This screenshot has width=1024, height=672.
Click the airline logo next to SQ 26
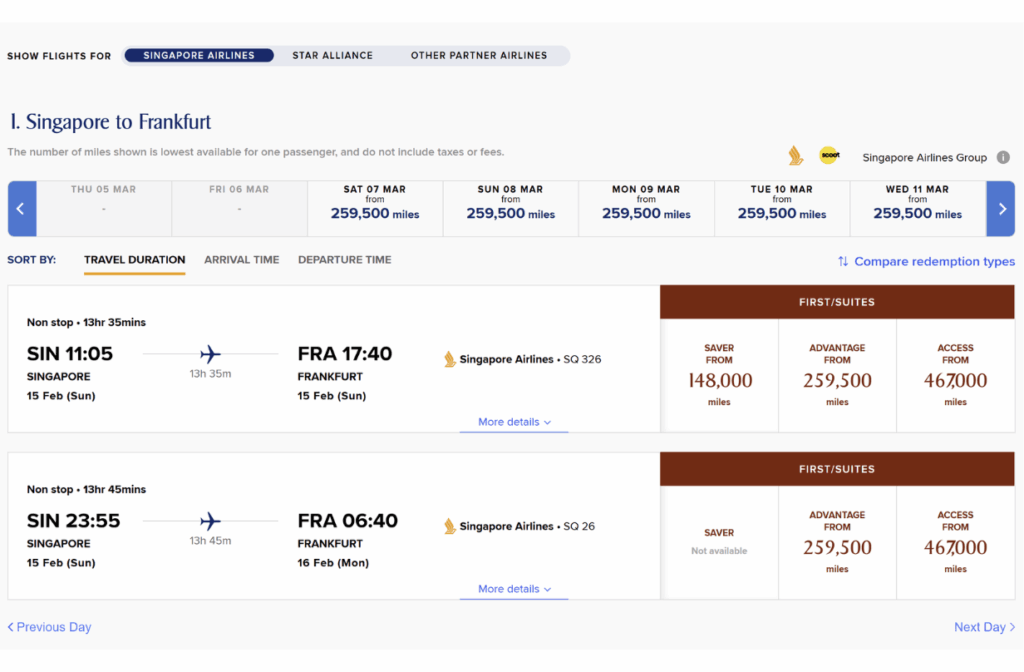(450, 526)
